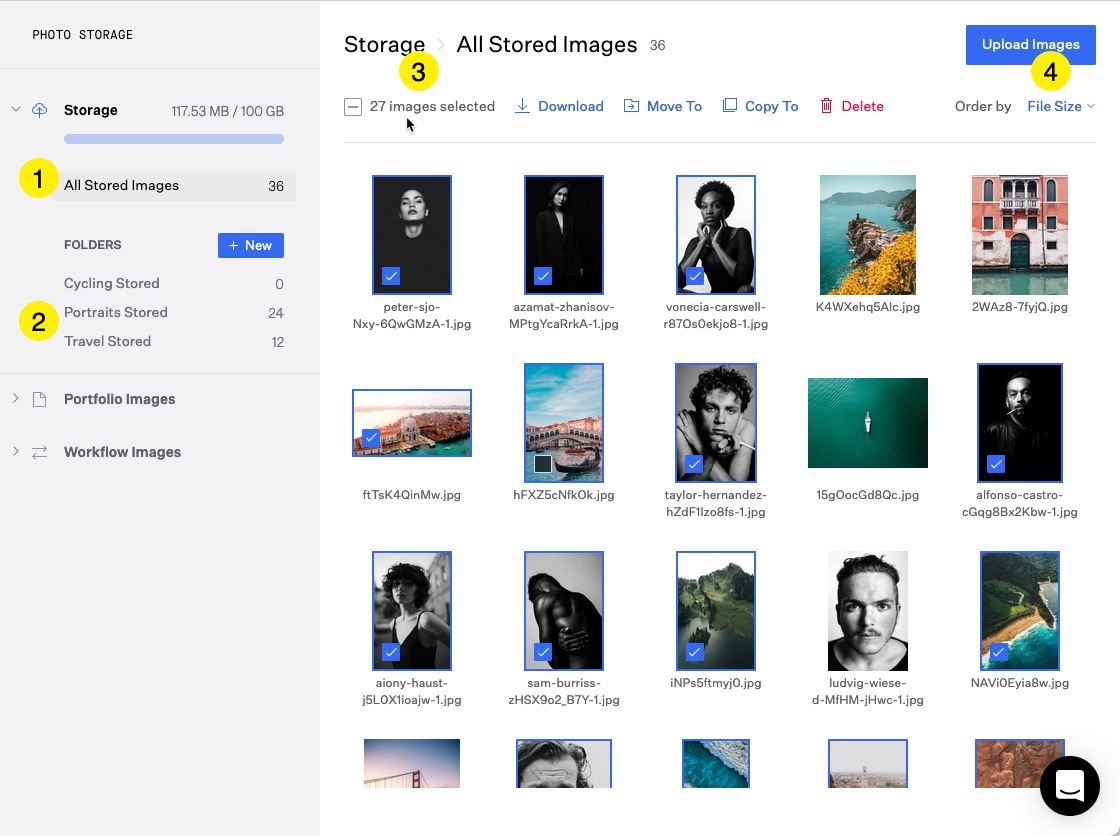Click the Storage cloud upload icon
This screenshot has width=1120, height=836.
(40, 110)
